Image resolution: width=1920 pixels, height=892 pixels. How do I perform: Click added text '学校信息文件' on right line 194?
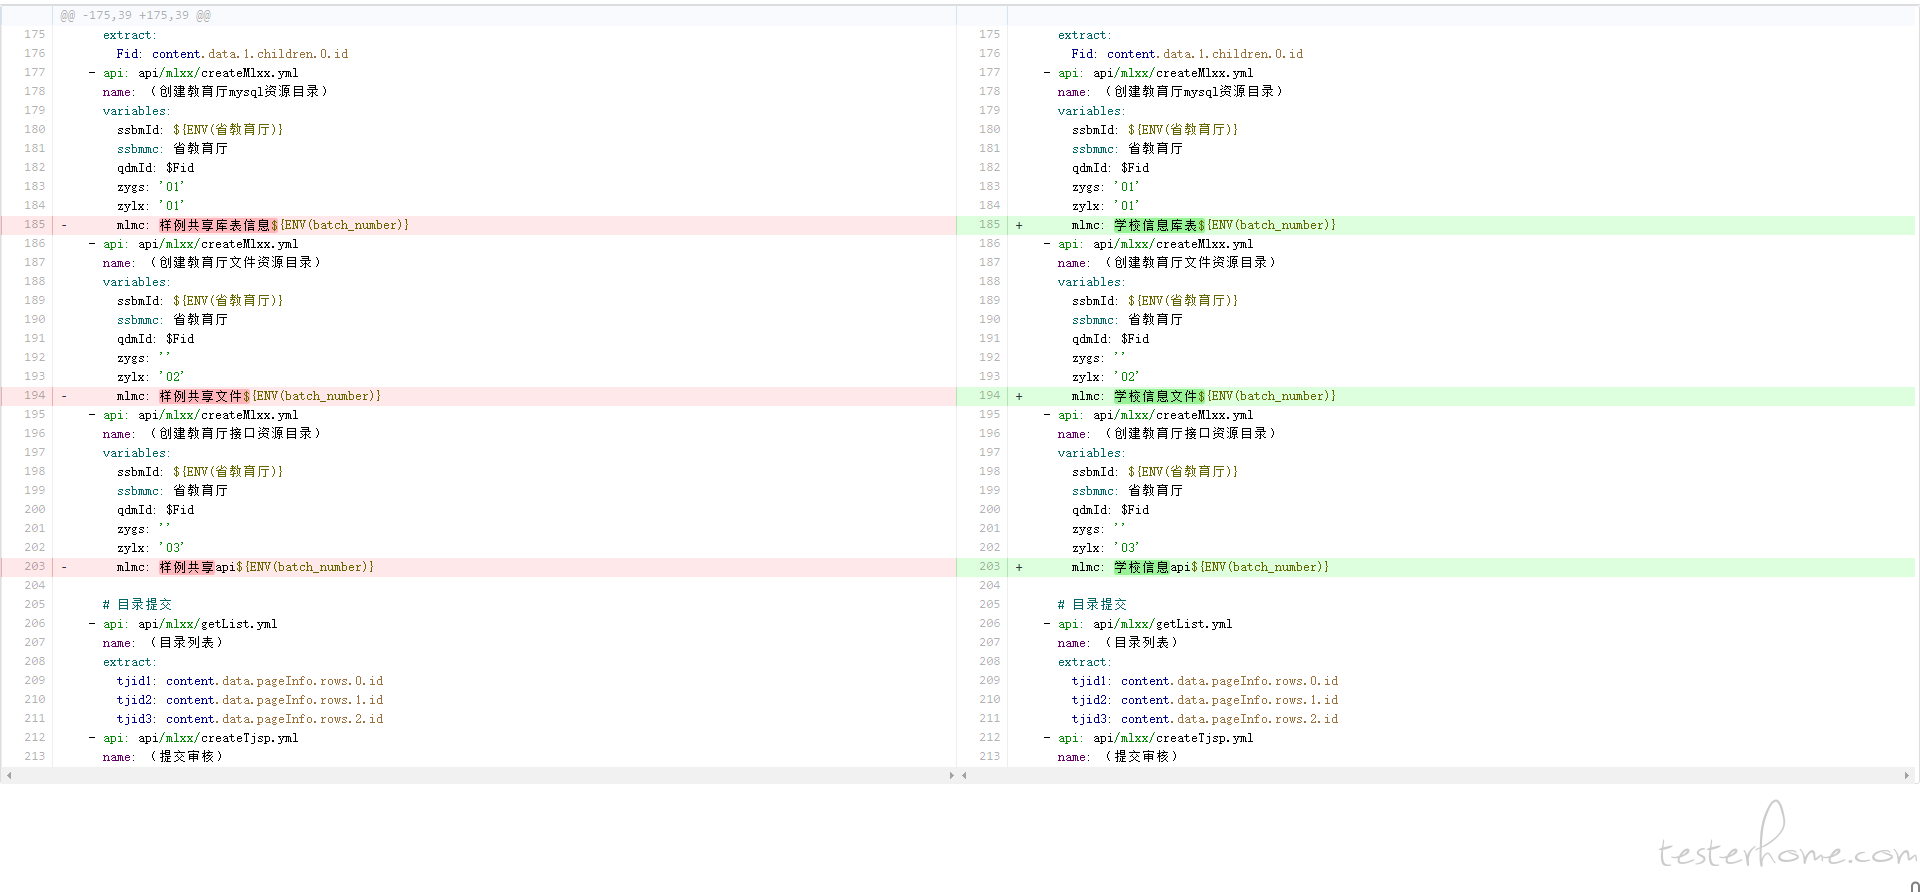coord(1156,397)
